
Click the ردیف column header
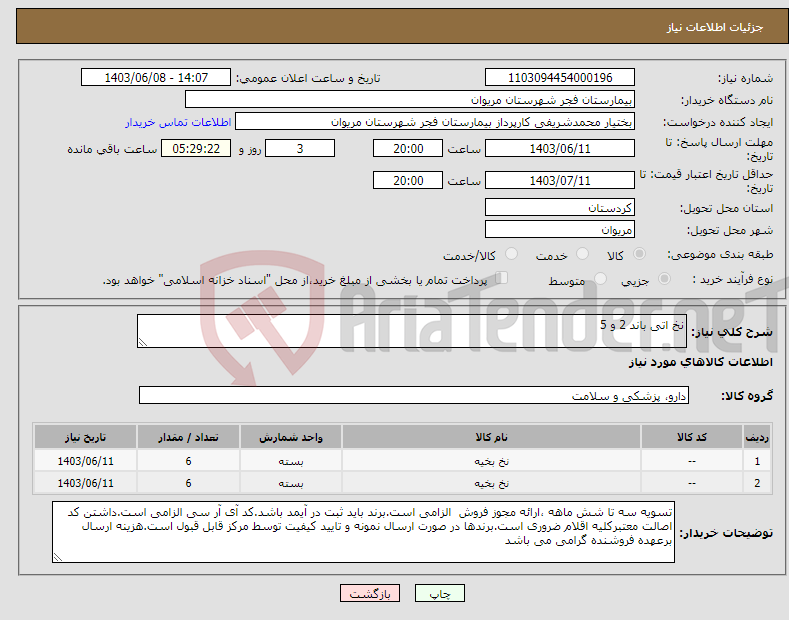[757, 437]
